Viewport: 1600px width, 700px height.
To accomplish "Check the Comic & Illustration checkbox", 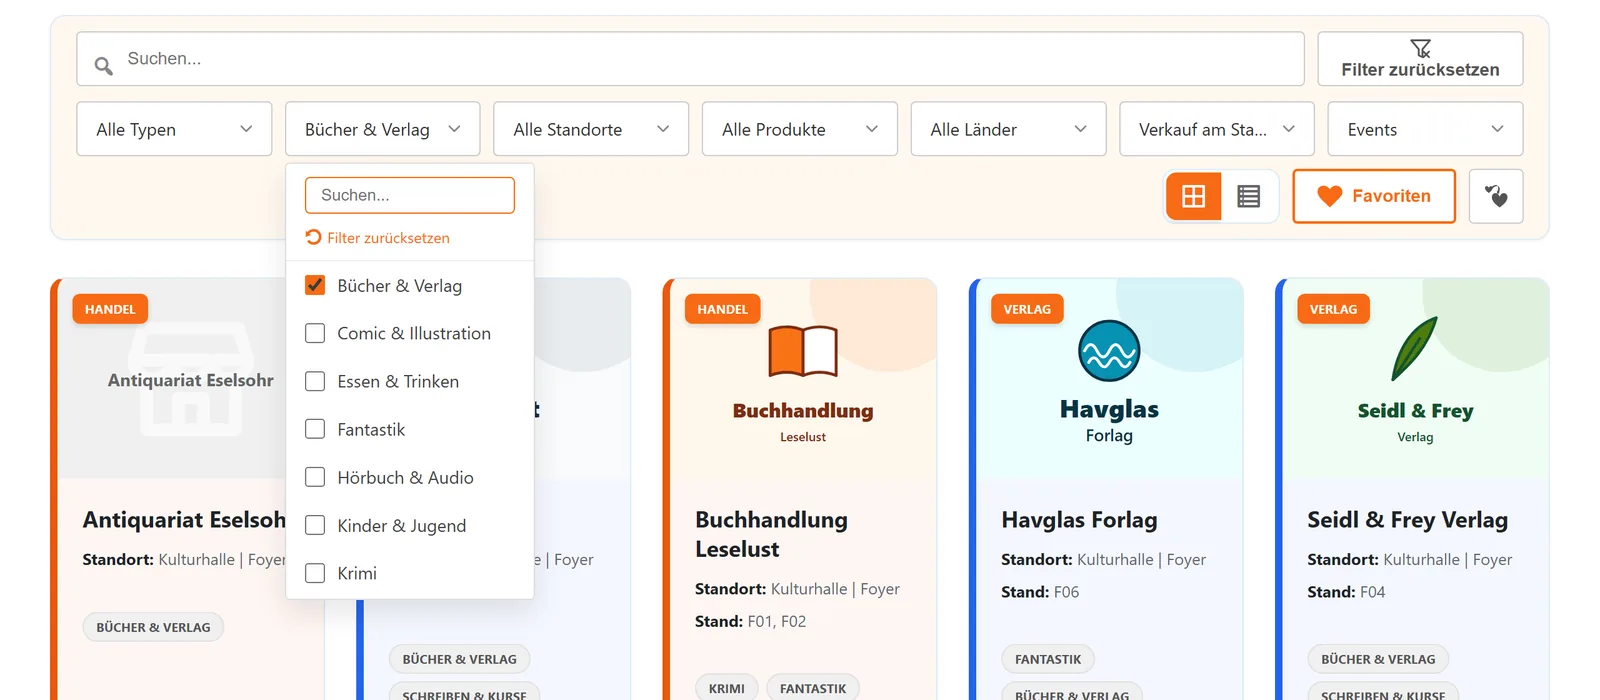I will [x=315, y=333].
